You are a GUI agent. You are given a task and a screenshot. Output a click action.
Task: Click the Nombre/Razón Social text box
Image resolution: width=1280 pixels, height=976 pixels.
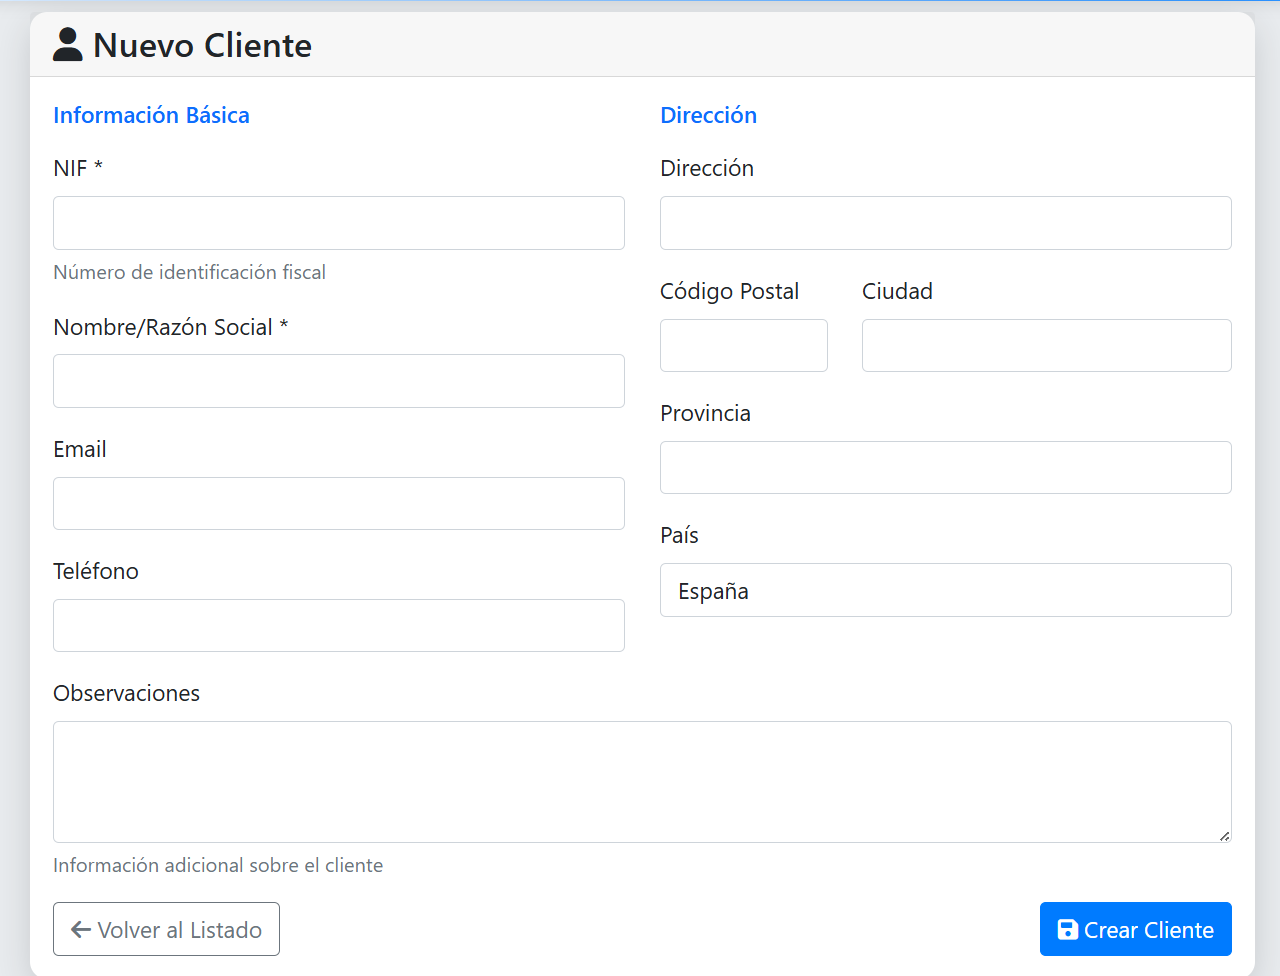coord(338,381)
